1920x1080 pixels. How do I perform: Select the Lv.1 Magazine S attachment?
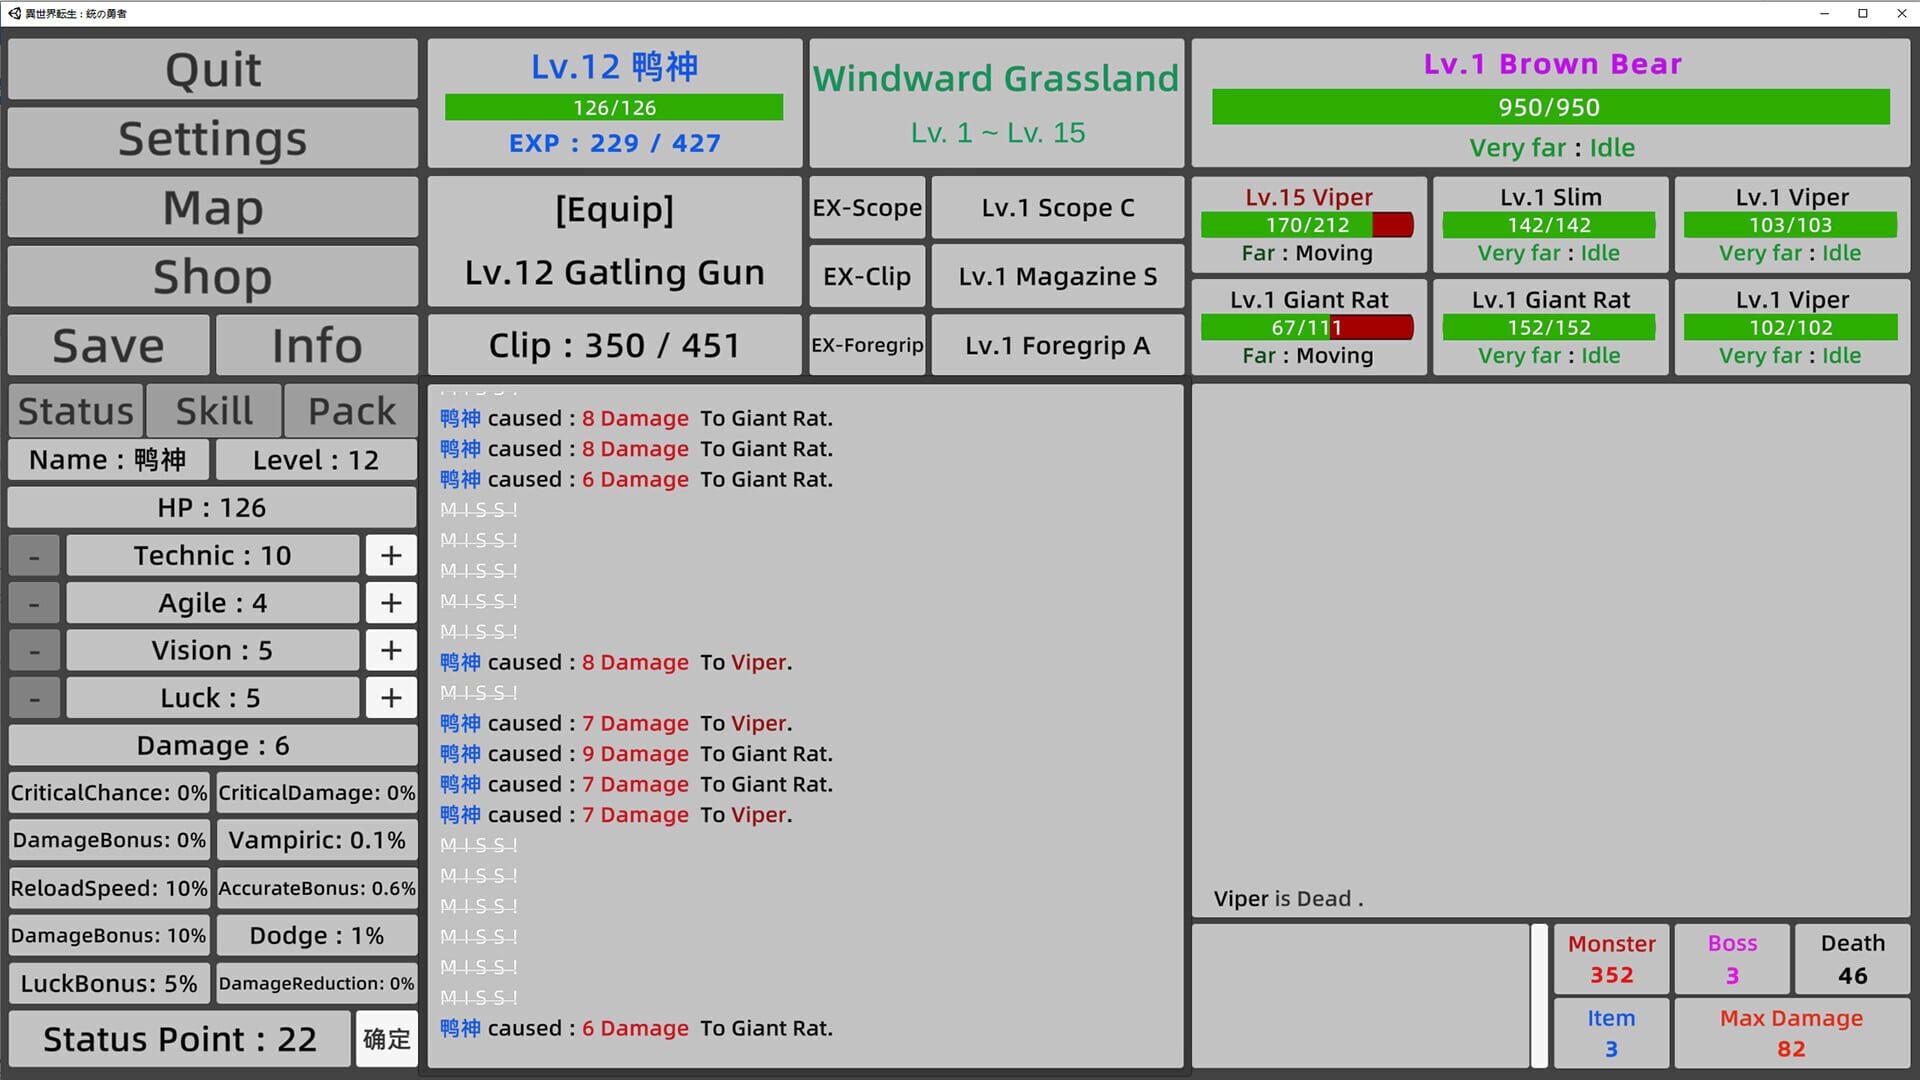coord(1056,276)
